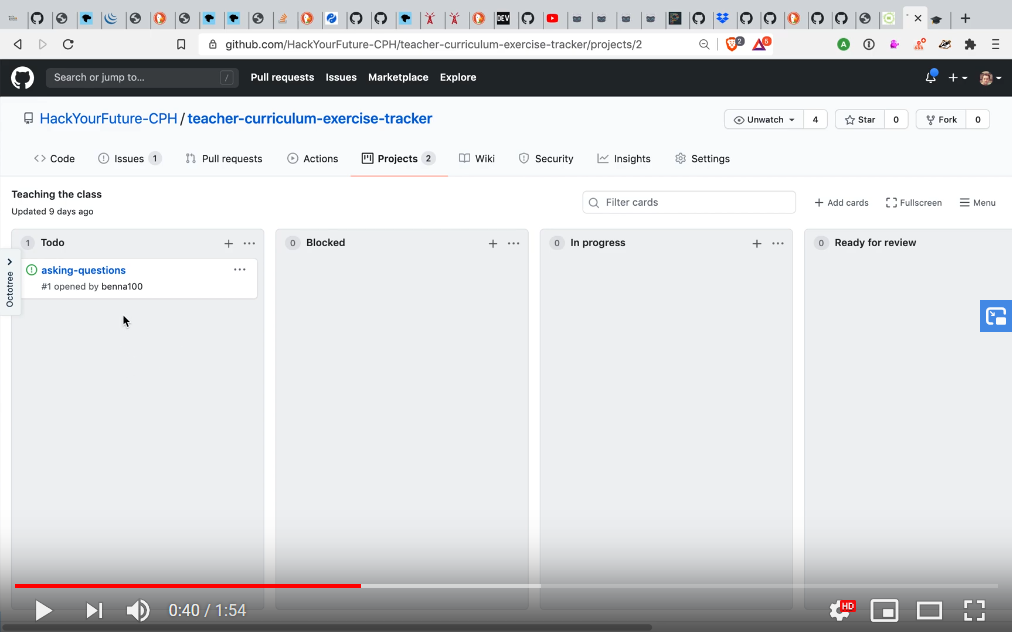Enable miniplayer mode
Image resolution: width=1012 pixels, height=632 pixels.
[x=884, y=610]
